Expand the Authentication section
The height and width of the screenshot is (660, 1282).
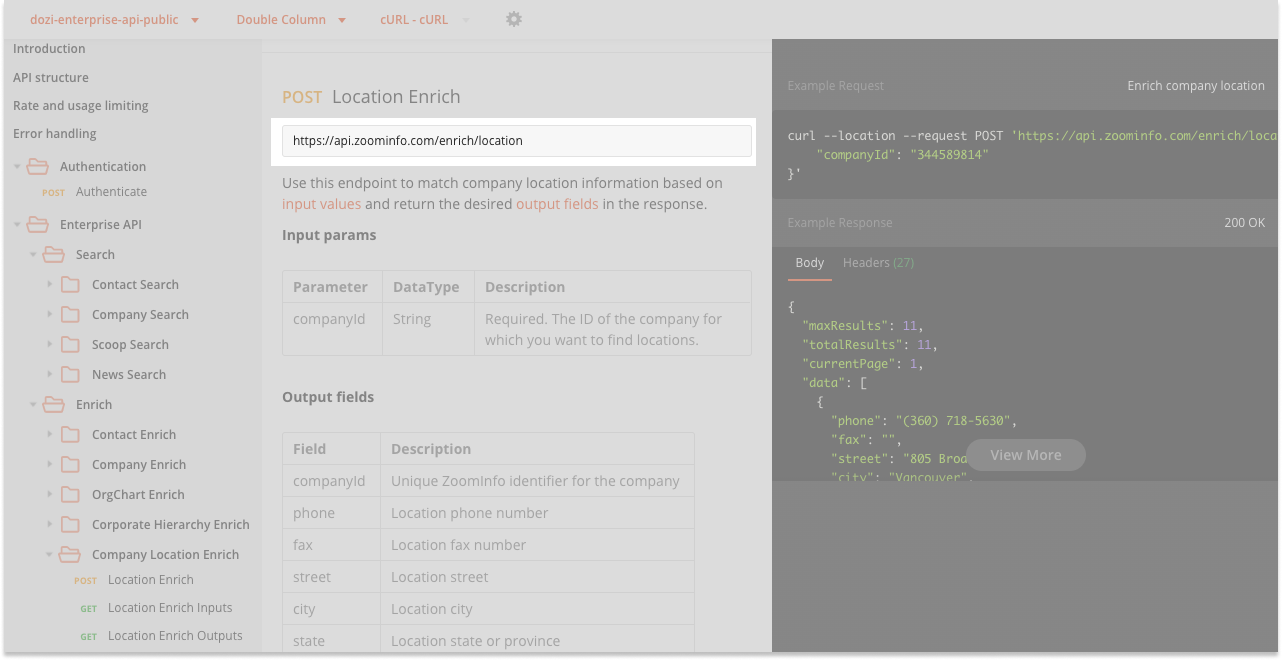click(17, 166)
